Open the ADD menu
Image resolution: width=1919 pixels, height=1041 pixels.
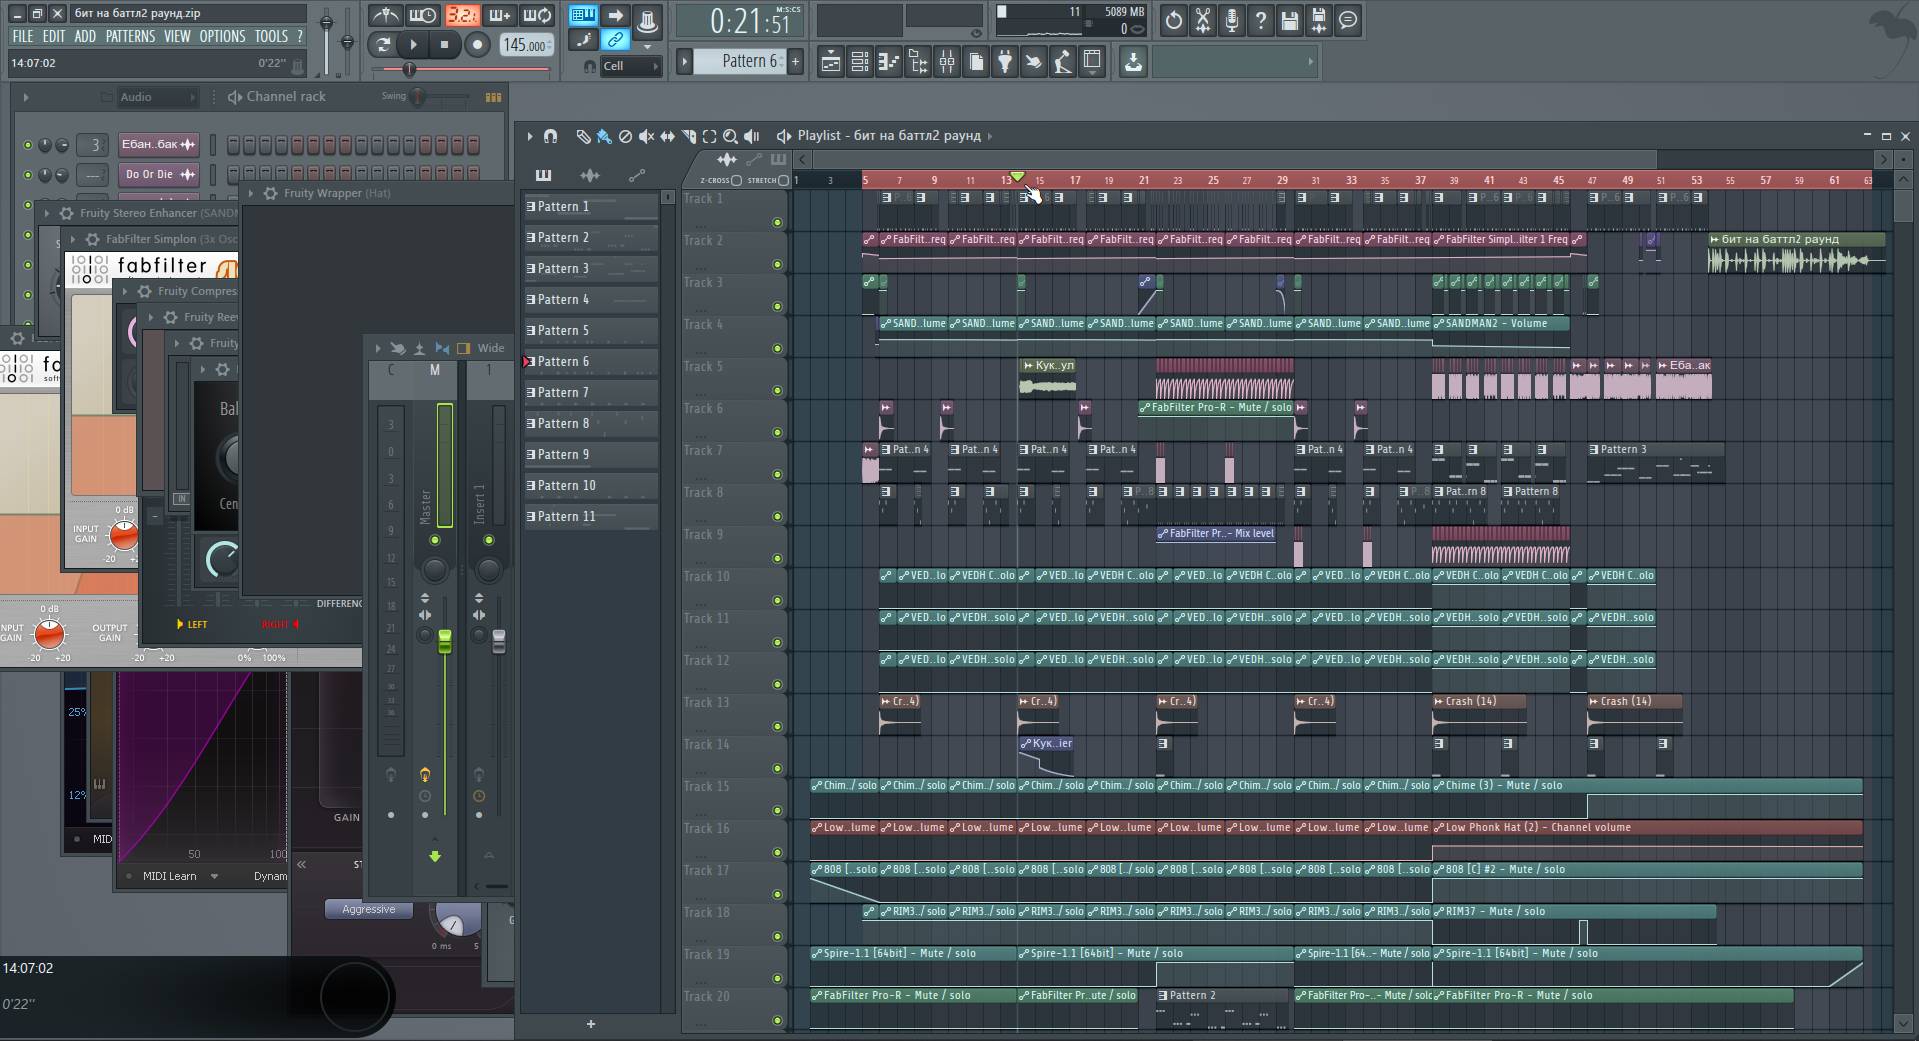[85, 36]
